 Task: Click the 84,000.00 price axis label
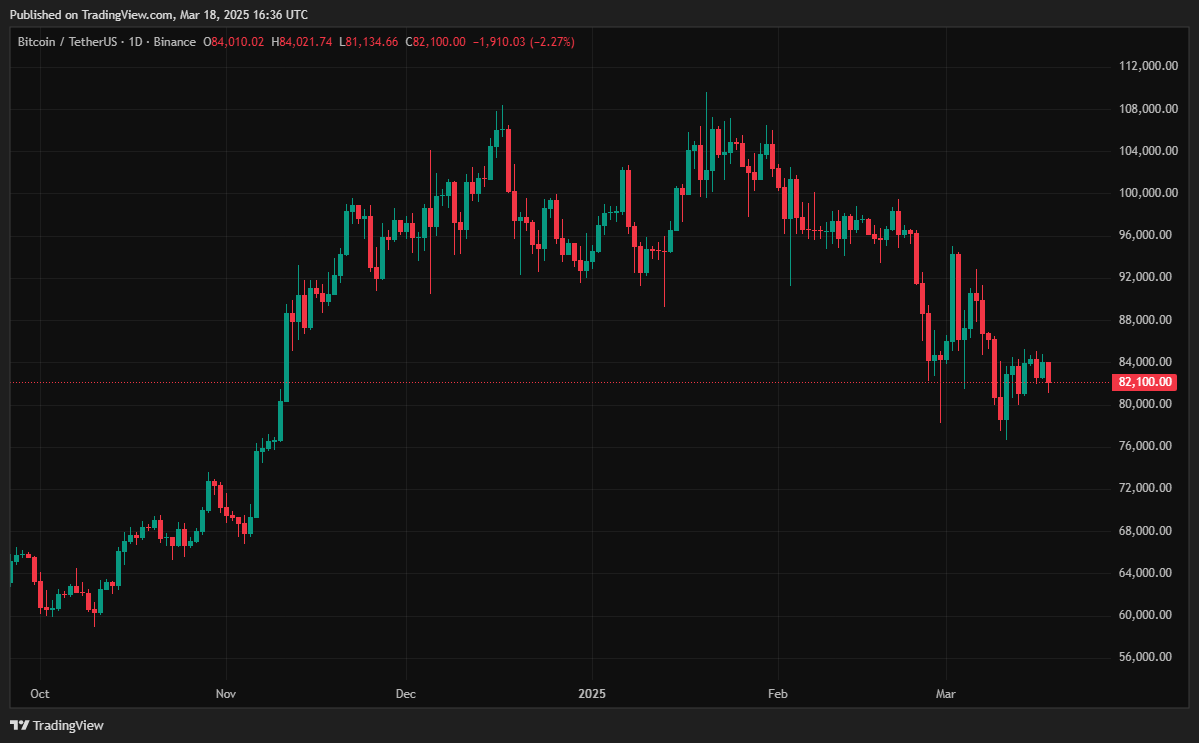(x=1145, y=362)
